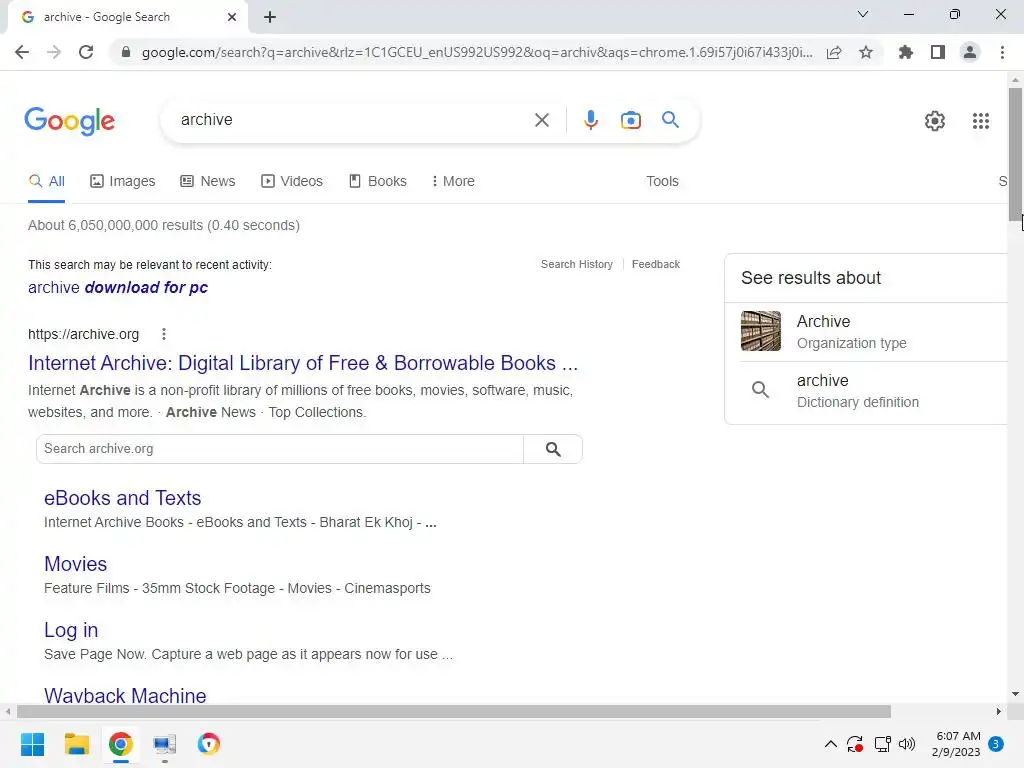The width and height of the screenshot is (1024, 768).
Task: Open the network icon in the tray
Action: click(882, 744)
